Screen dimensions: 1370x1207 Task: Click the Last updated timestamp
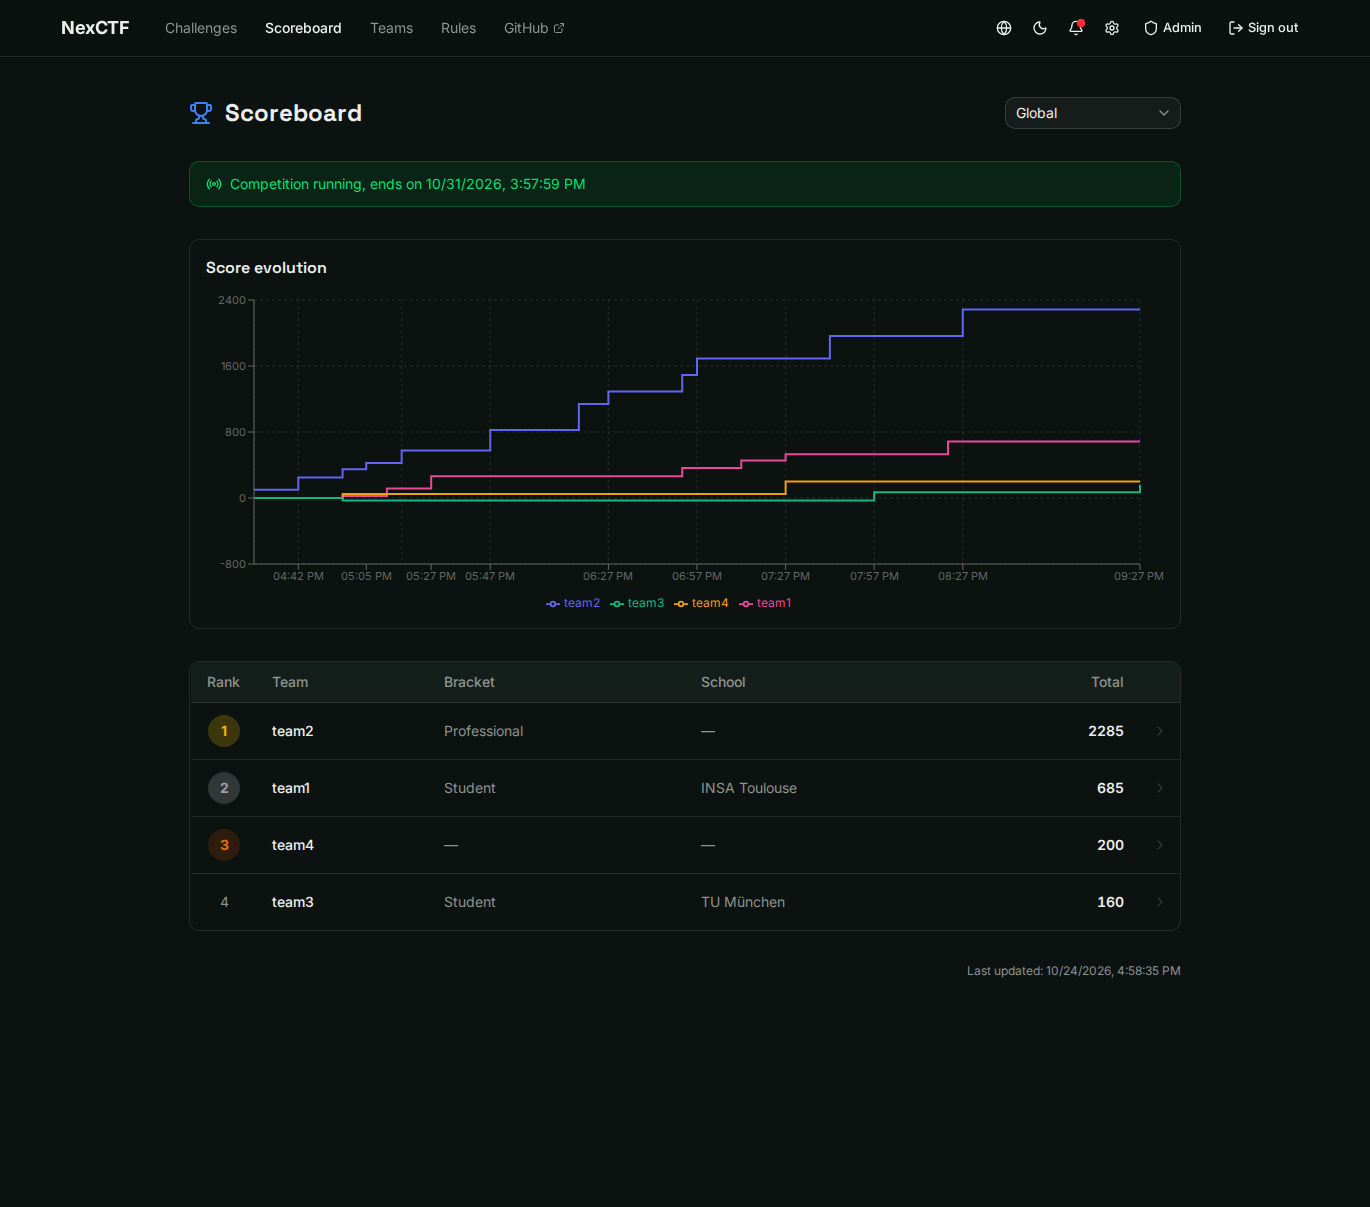(1074, 971)
